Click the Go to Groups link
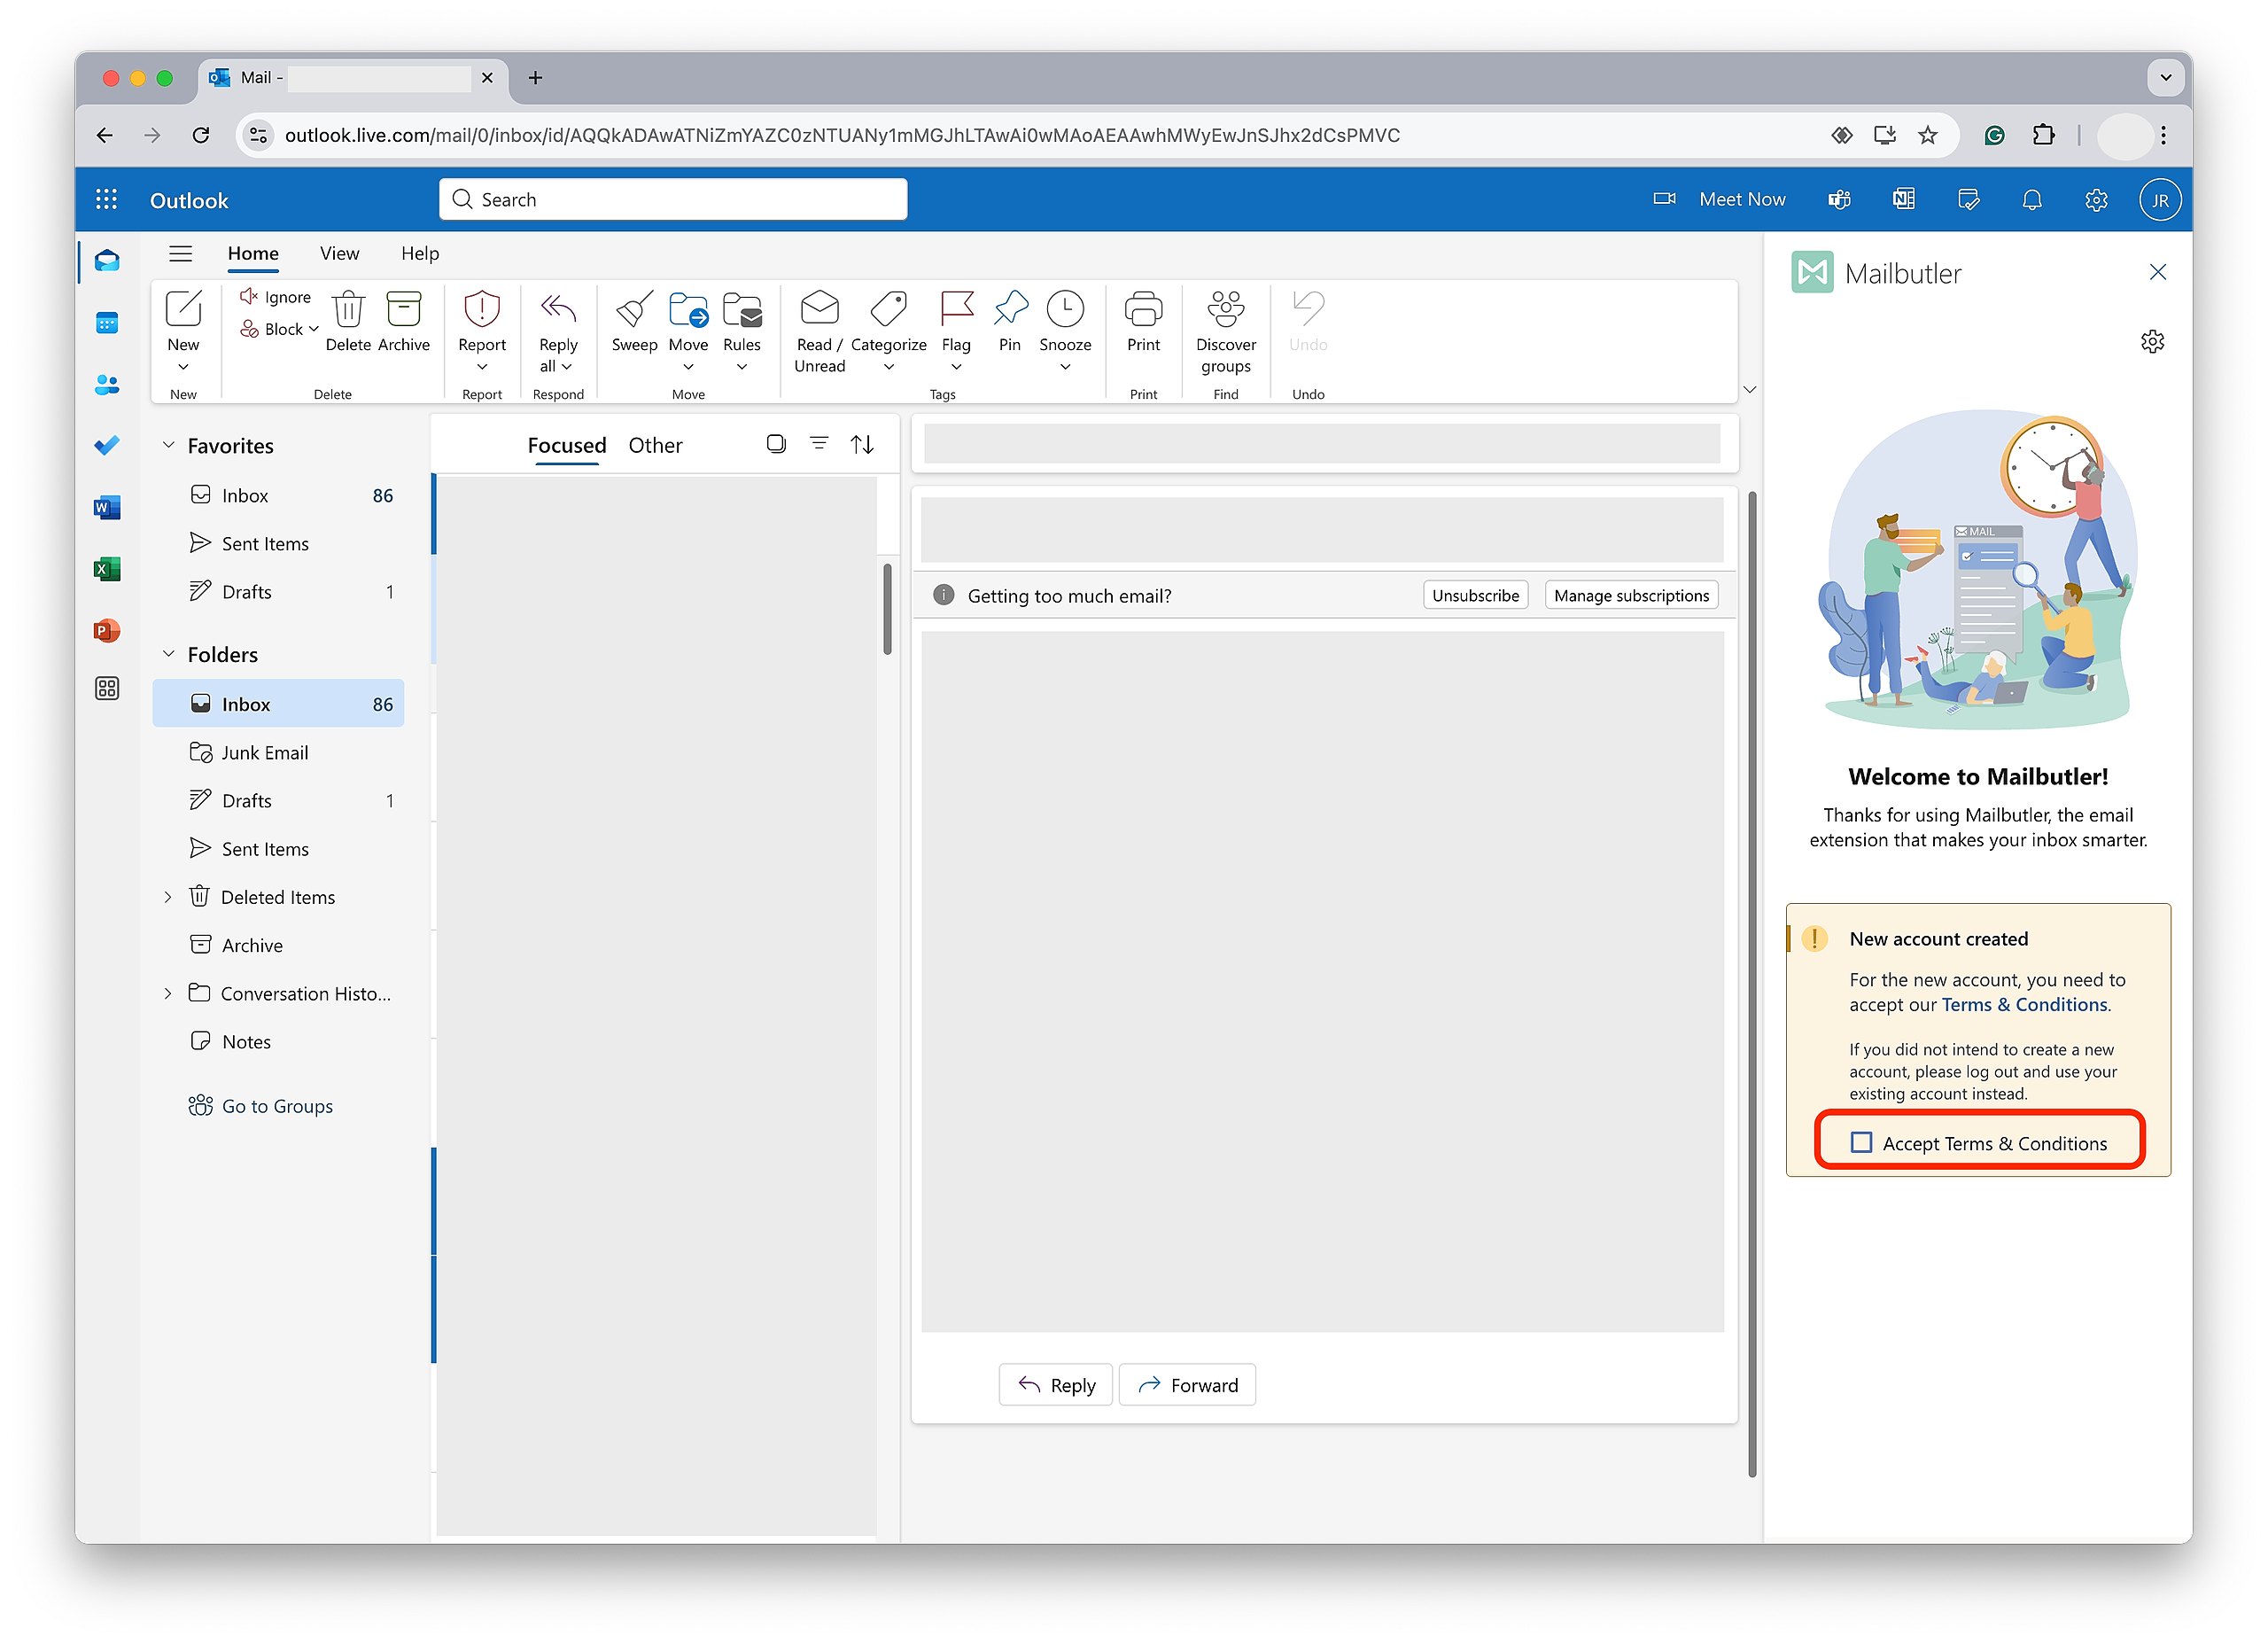This screenshot has height=1643, width=2268. click(261, 1106)
